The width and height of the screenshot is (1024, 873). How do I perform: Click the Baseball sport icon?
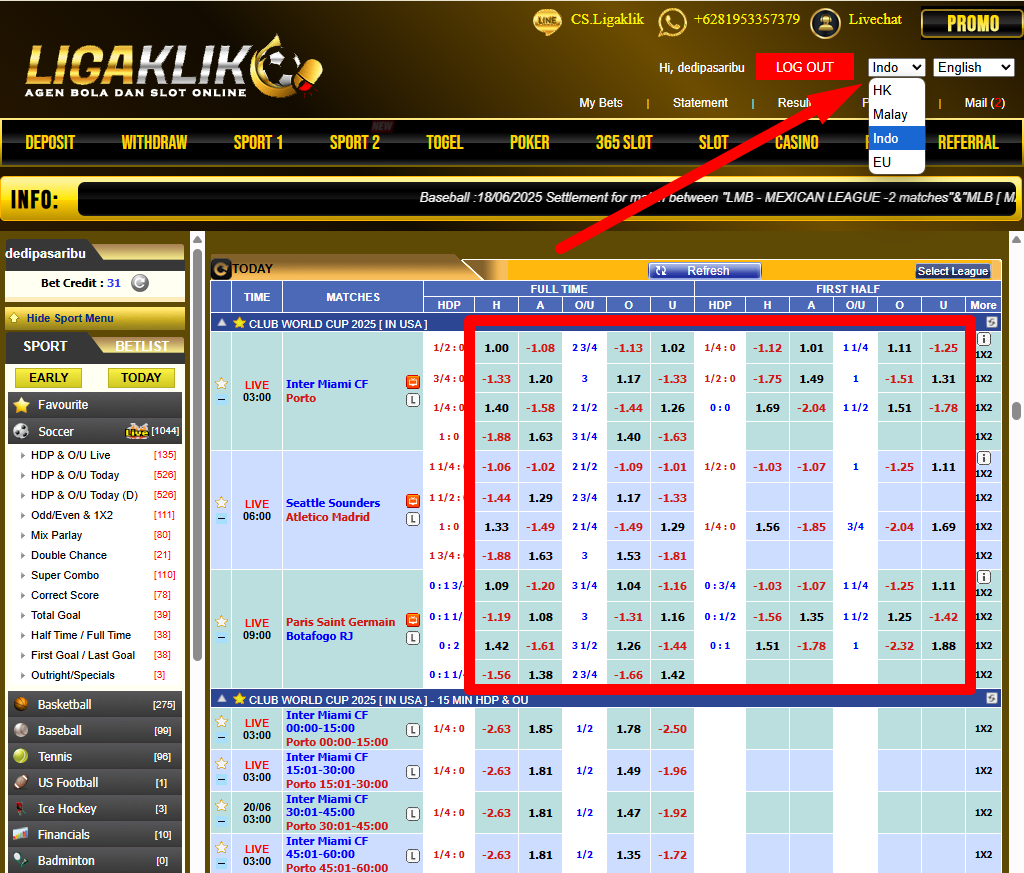pyautogui.click(x=22, y=730)
